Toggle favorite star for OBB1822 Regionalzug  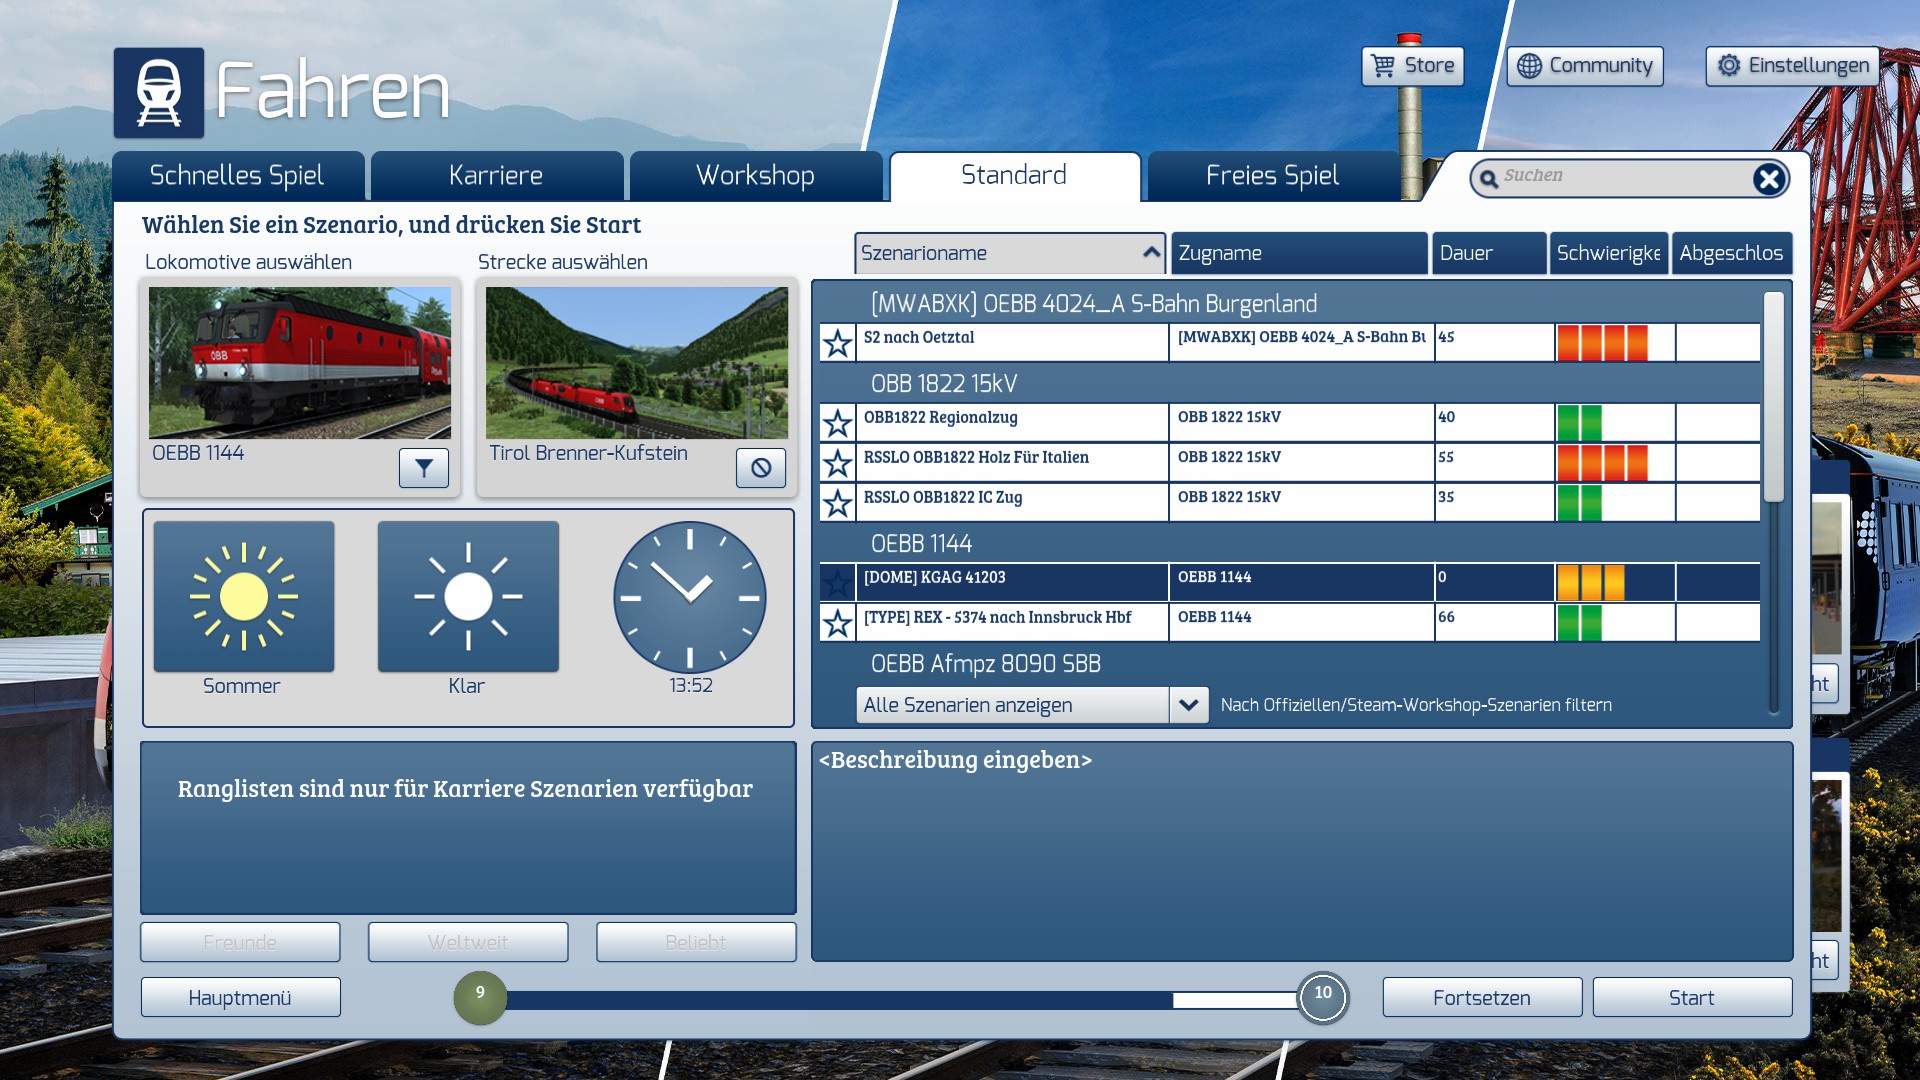click(837, 423)
